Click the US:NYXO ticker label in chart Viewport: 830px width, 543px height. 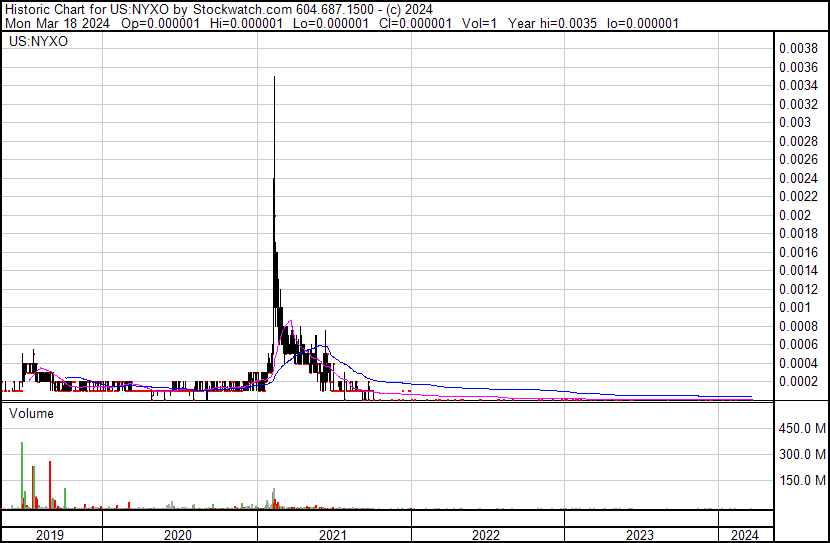(38, 41)
